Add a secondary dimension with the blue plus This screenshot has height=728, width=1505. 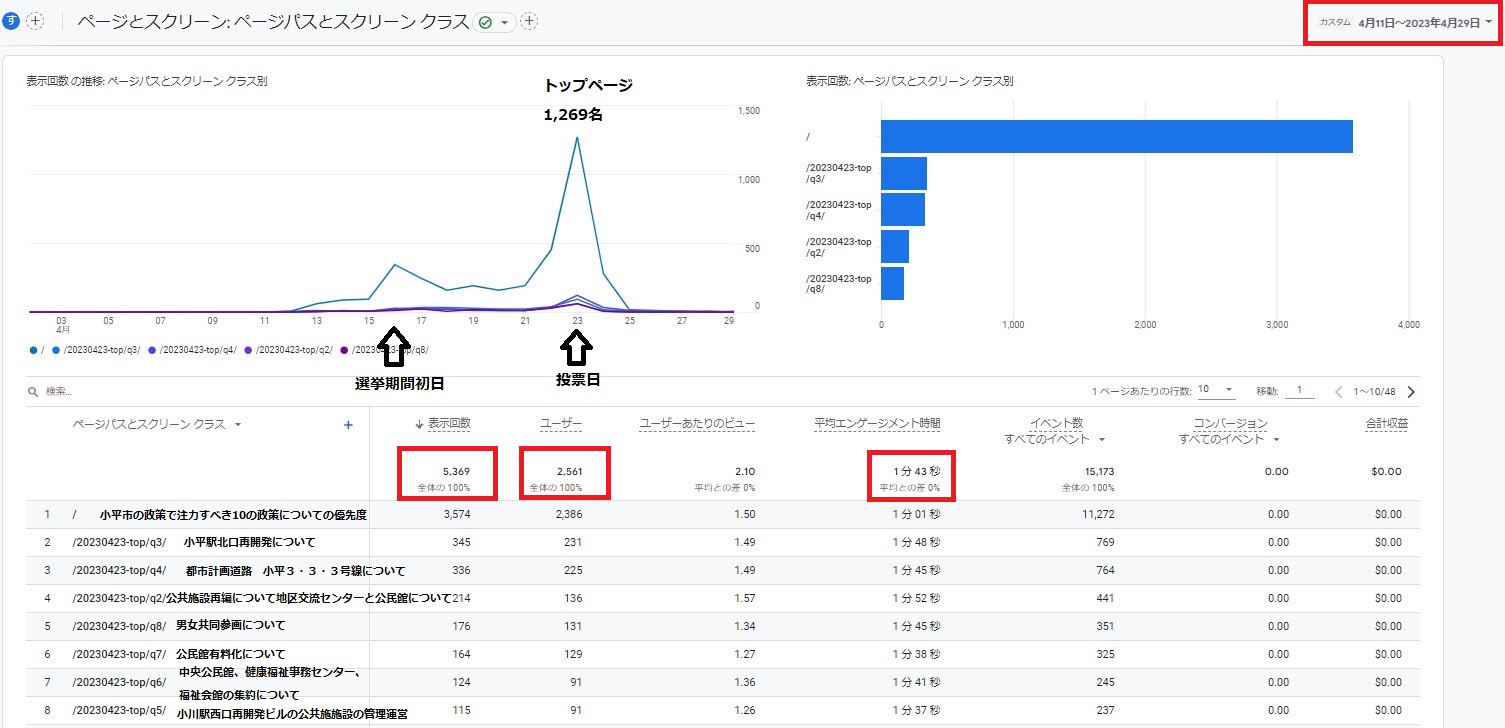(x=348, y=425)
